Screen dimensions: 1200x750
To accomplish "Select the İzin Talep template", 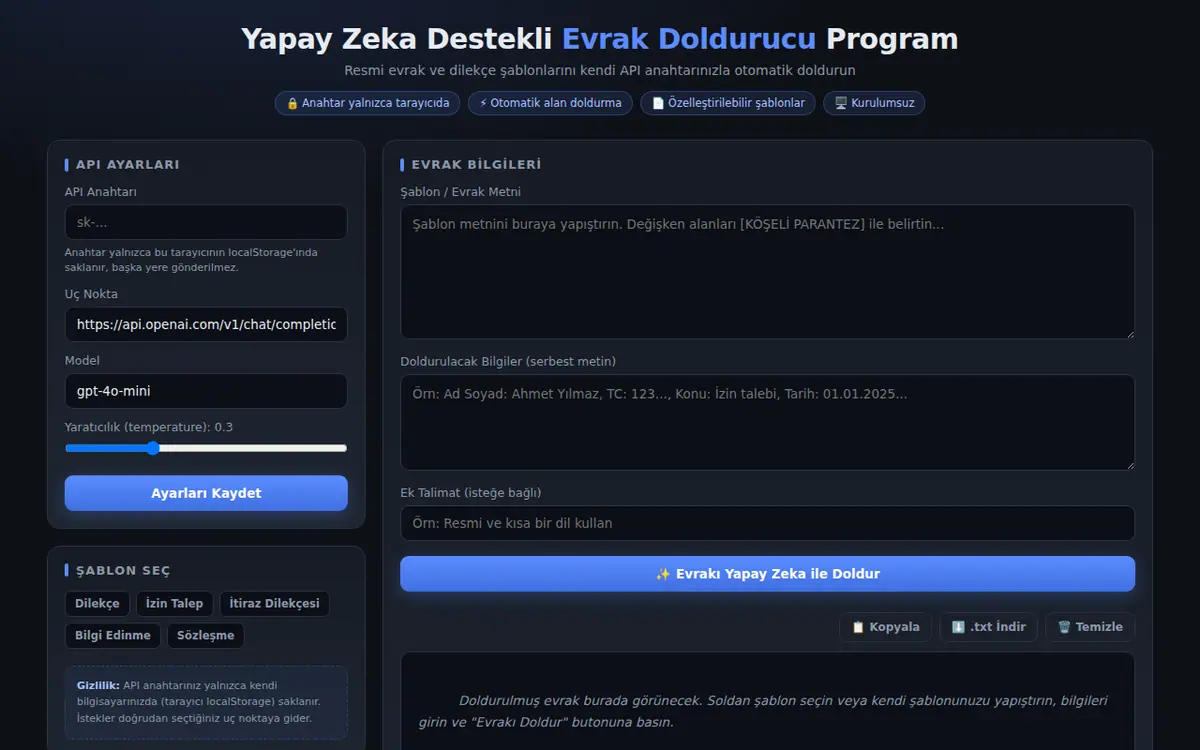I will 174,603.
